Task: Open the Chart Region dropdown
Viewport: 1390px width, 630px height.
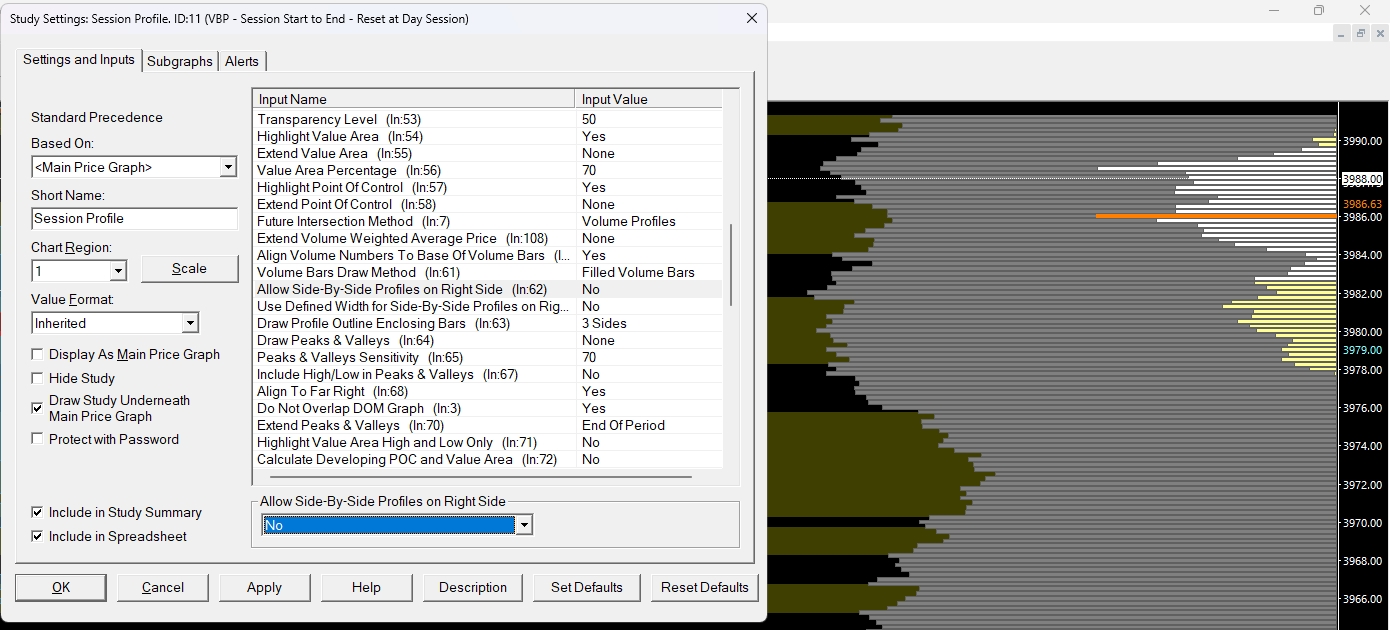Action: (x=118, y=271)
